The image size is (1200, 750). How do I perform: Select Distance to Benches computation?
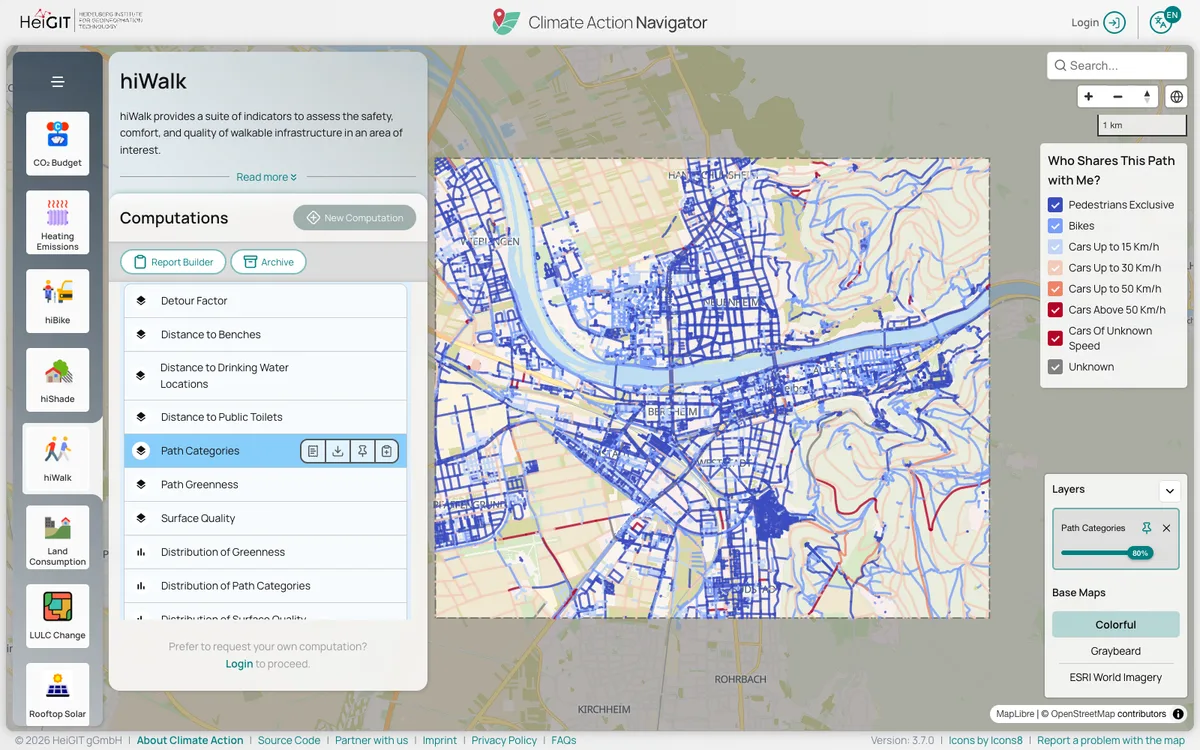[265, 335]
